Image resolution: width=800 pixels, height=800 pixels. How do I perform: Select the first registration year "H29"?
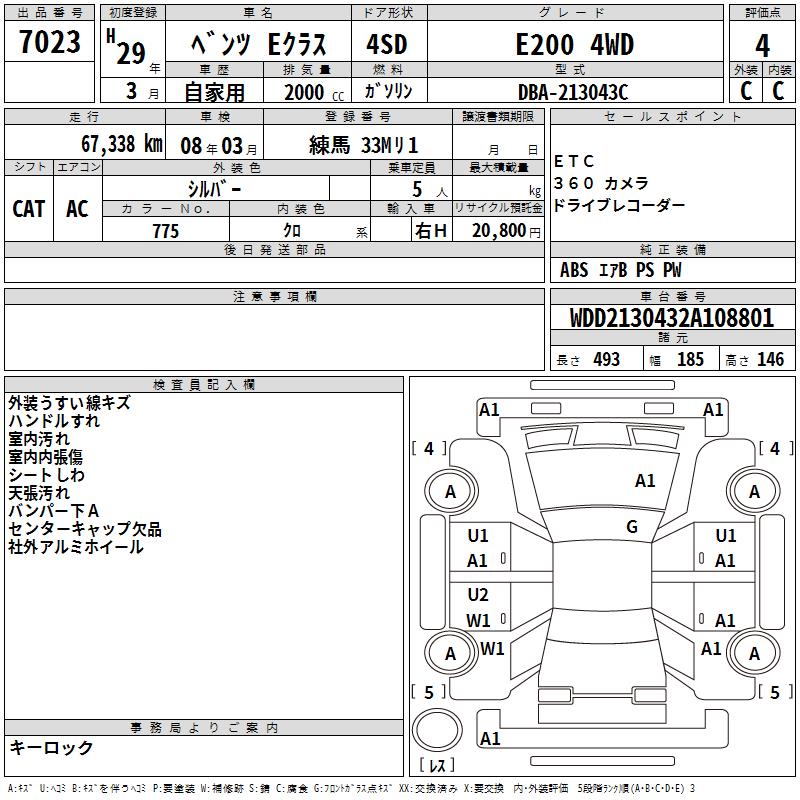(x=126, y=47)
